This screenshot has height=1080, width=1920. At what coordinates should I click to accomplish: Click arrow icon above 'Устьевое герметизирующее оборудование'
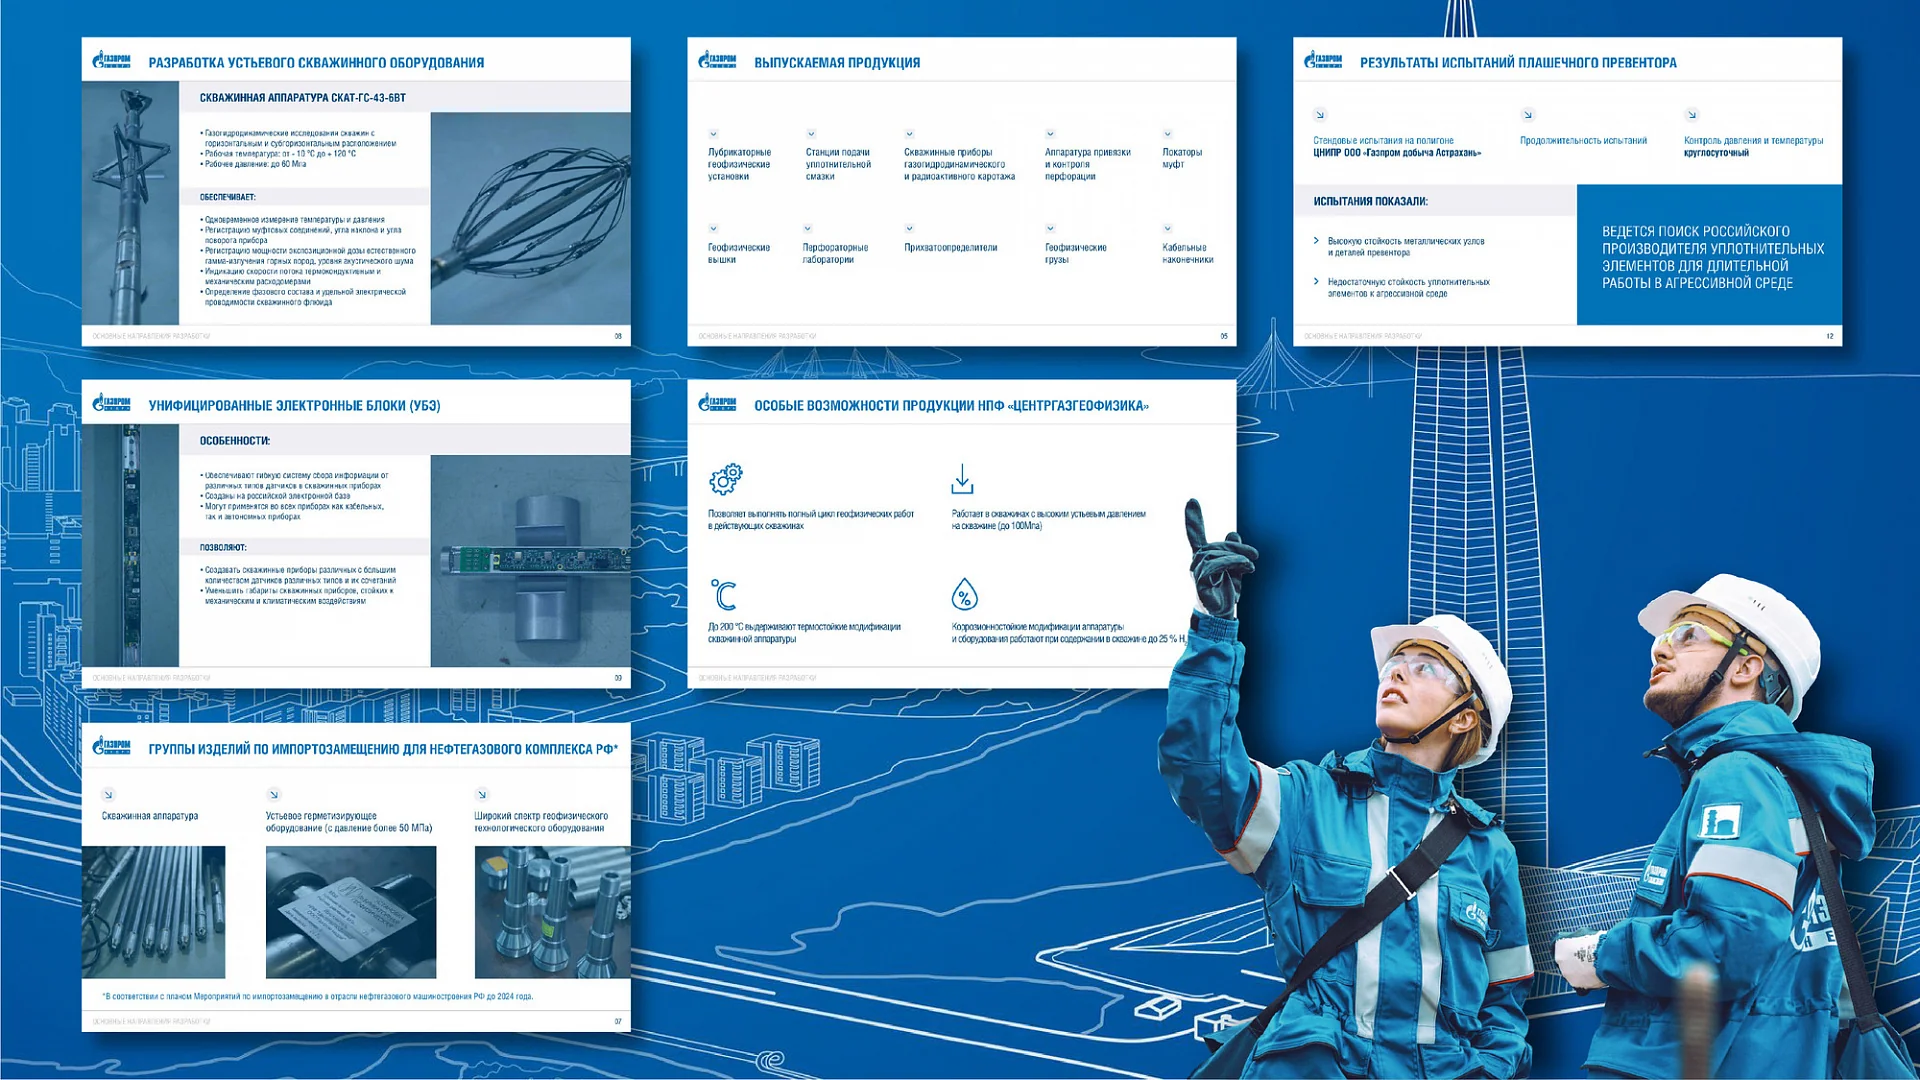[x=273, y=795]
